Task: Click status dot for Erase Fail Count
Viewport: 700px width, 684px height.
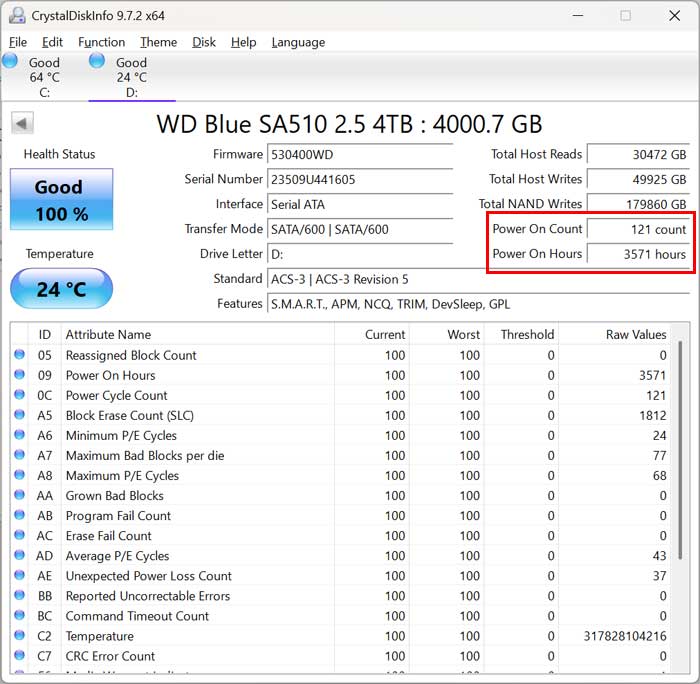Action: 19,535
